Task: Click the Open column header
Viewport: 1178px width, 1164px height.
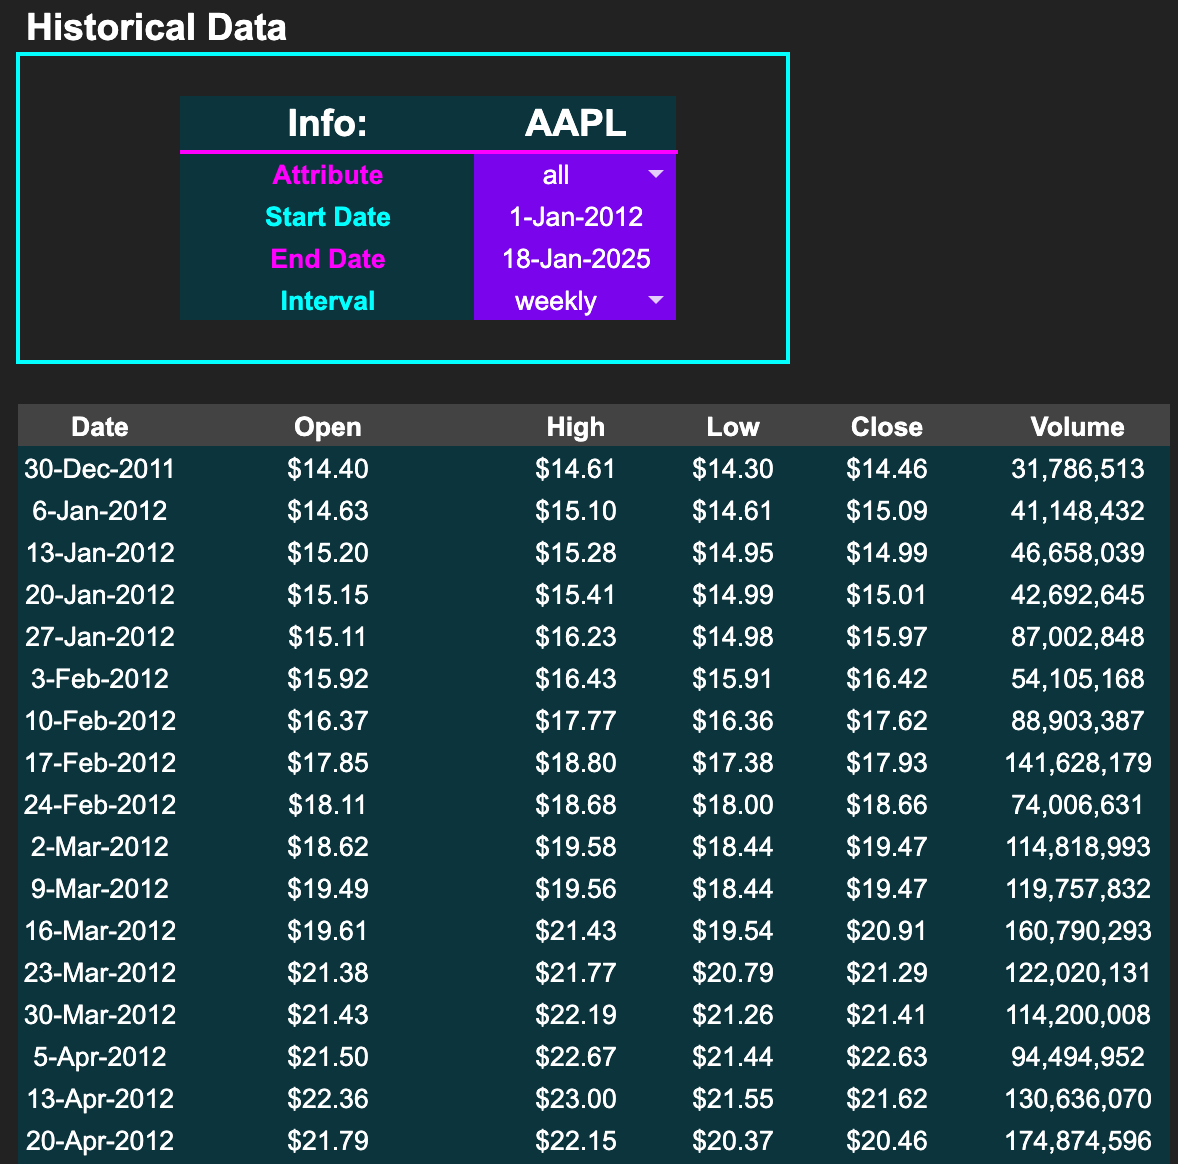Action: coord(327,426)
